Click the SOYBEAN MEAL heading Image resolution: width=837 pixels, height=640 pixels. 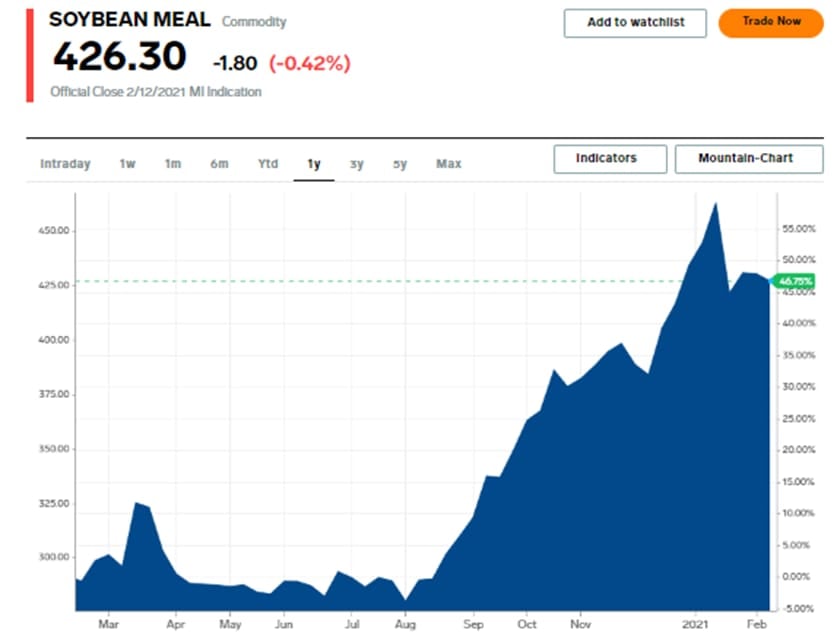[x=130, y=20]
